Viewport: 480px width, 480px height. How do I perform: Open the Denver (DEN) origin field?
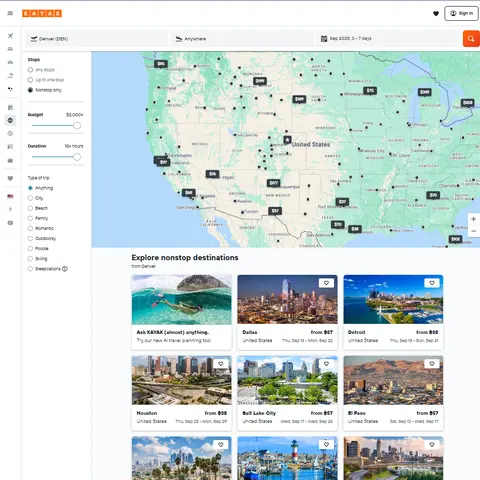click(x=97, y=39)
